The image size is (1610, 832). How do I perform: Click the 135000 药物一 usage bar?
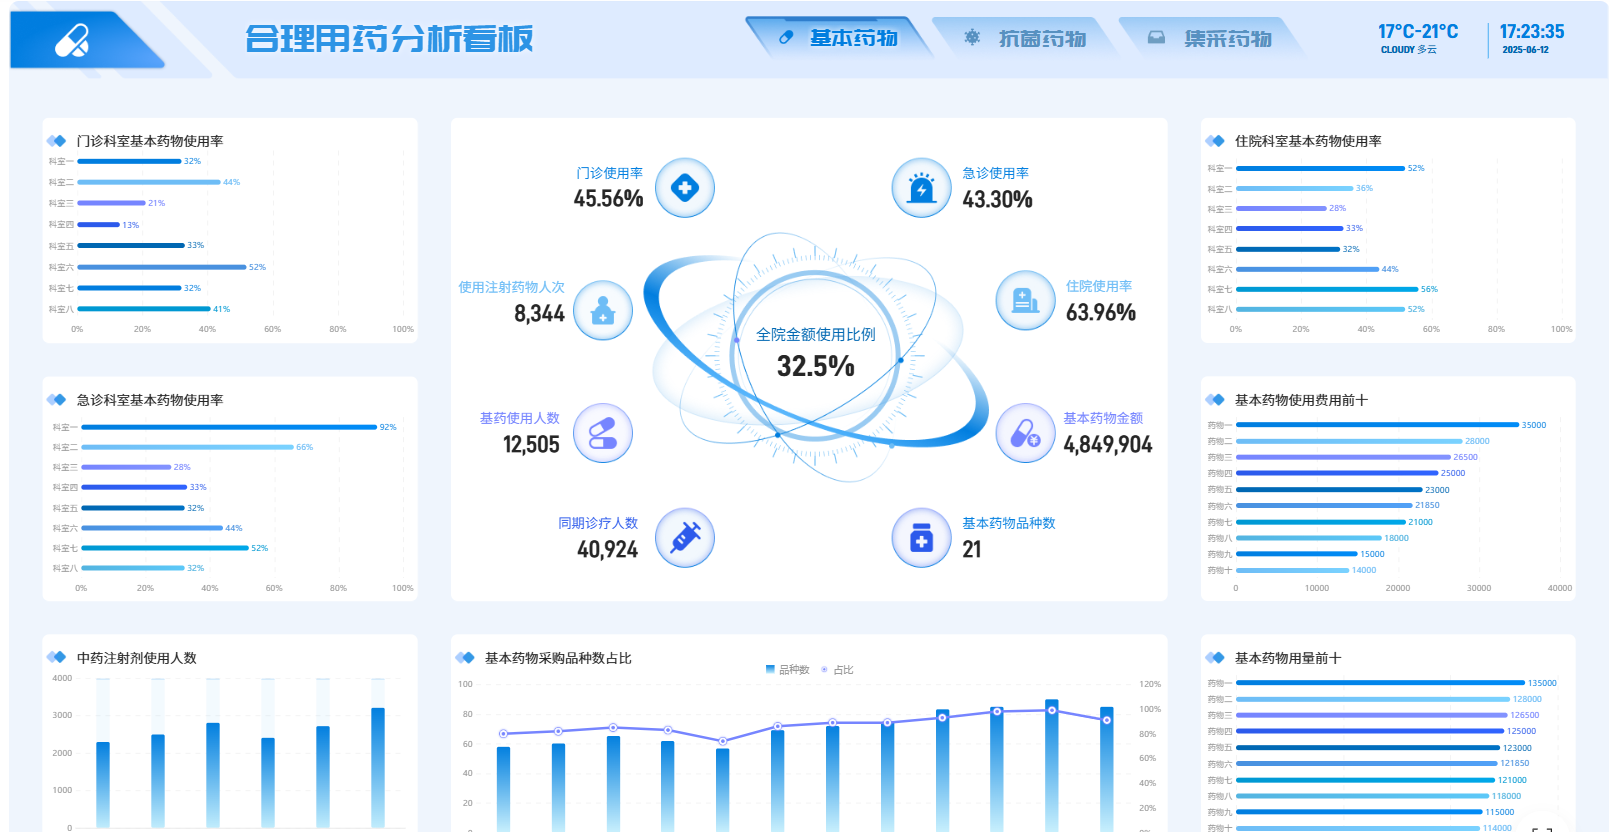point(1380,683)
